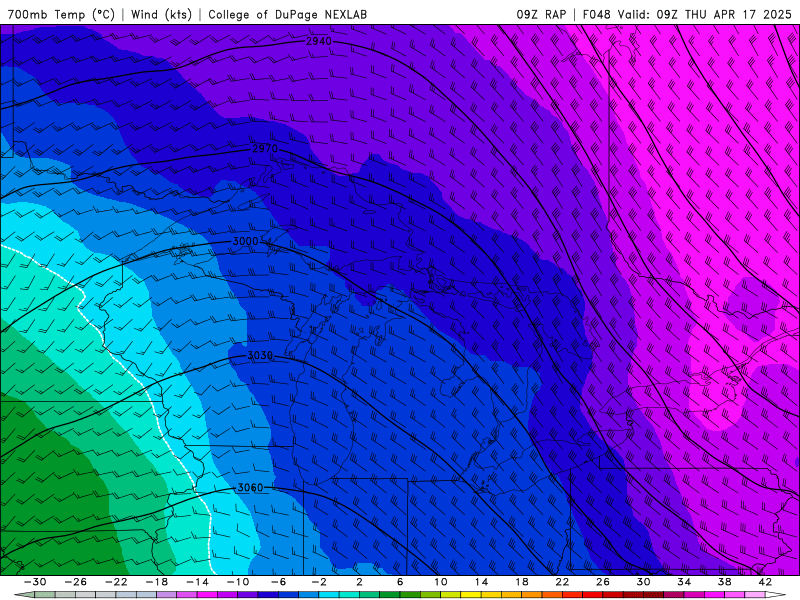Click the 3000 height contour label

[x=245, y=241]
